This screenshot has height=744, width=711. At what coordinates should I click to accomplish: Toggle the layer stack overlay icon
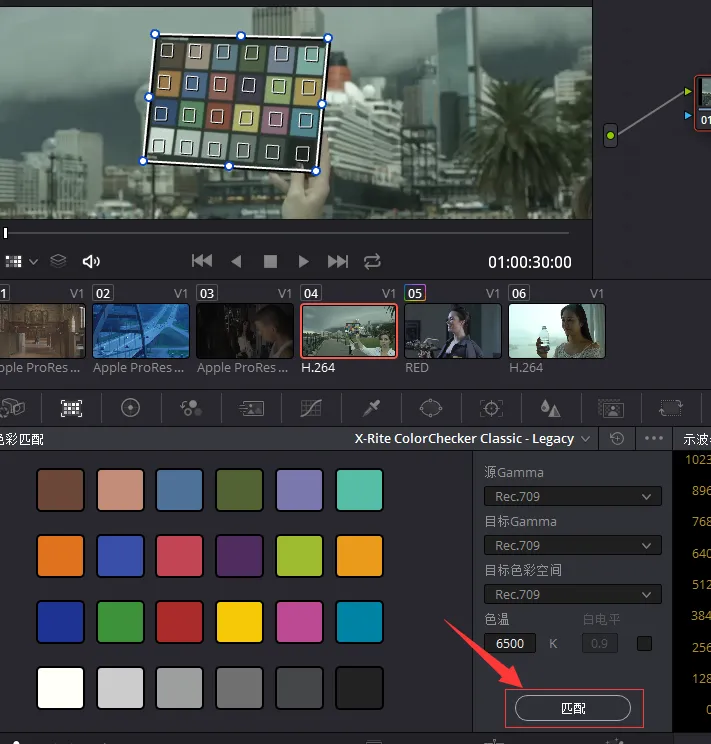[x=58, y=261]
